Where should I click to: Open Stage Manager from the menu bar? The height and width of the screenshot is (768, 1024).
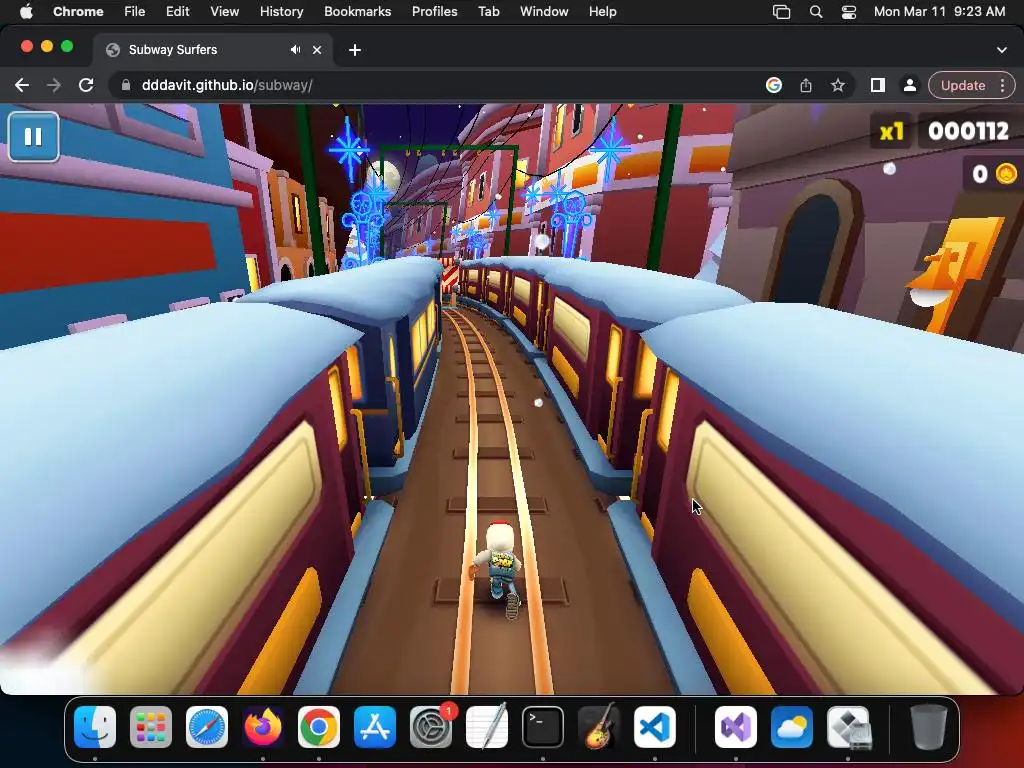pos(781,12)
